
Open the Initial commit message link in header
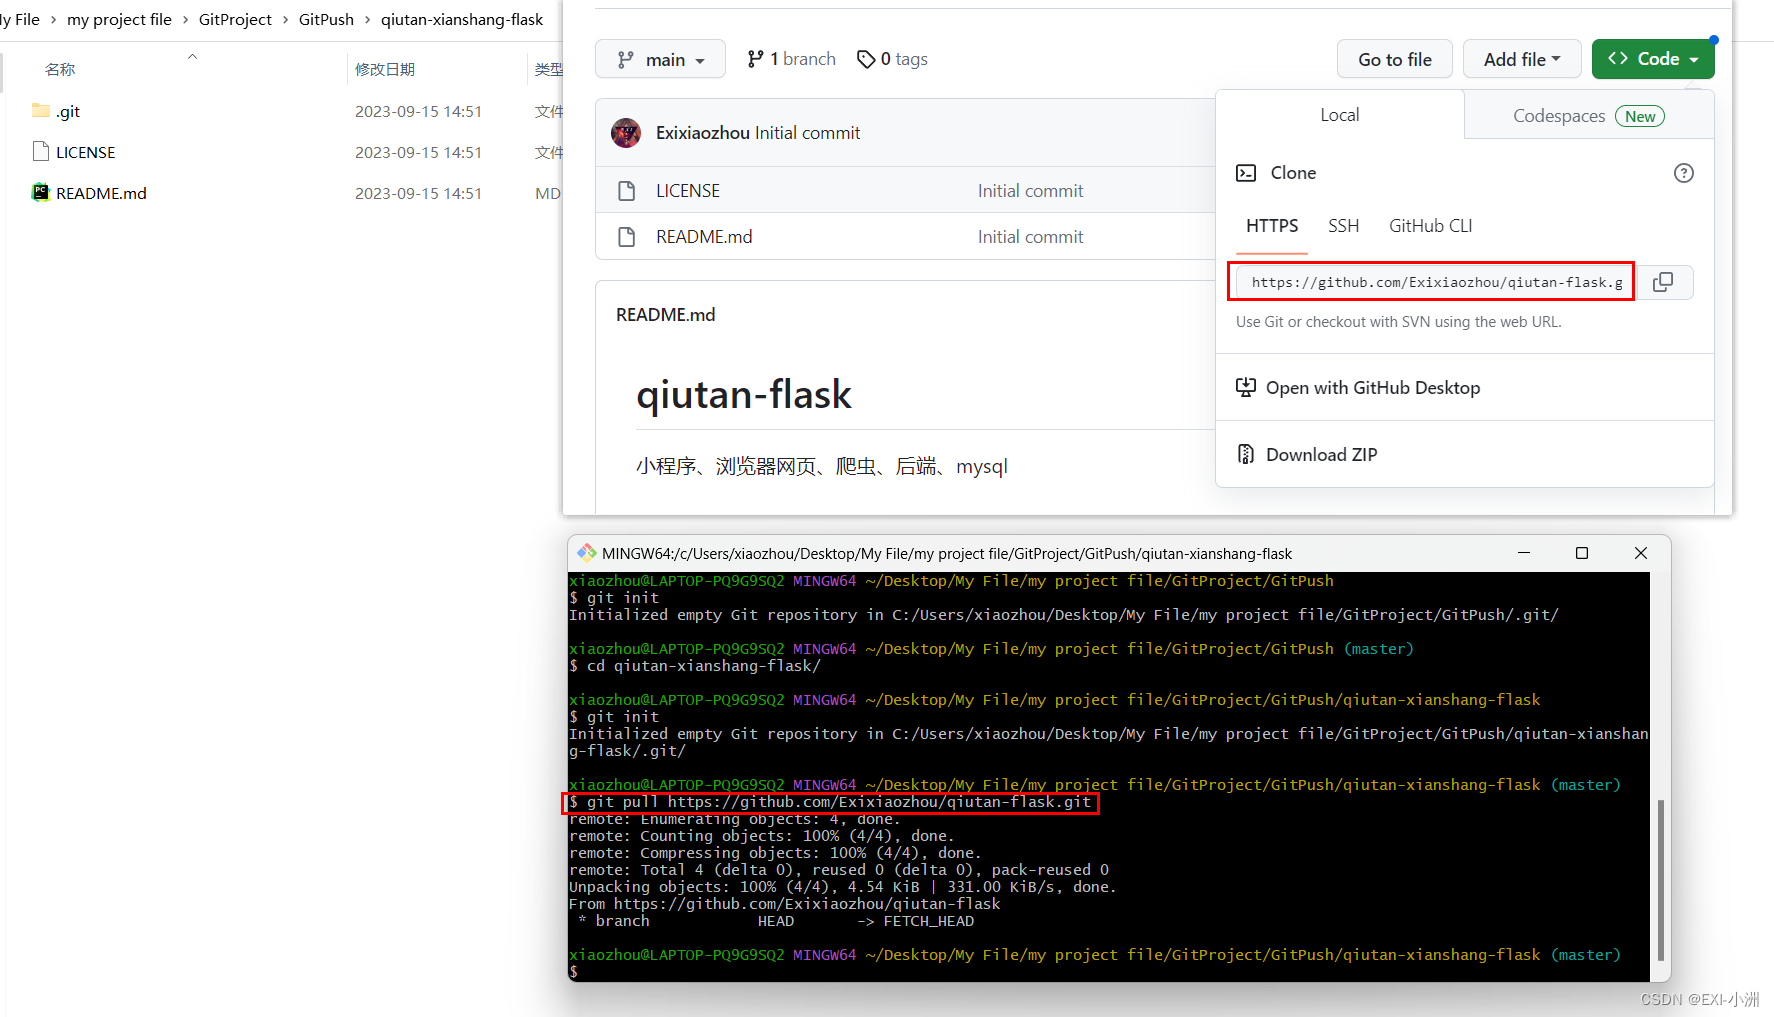(x=808, y=133)
